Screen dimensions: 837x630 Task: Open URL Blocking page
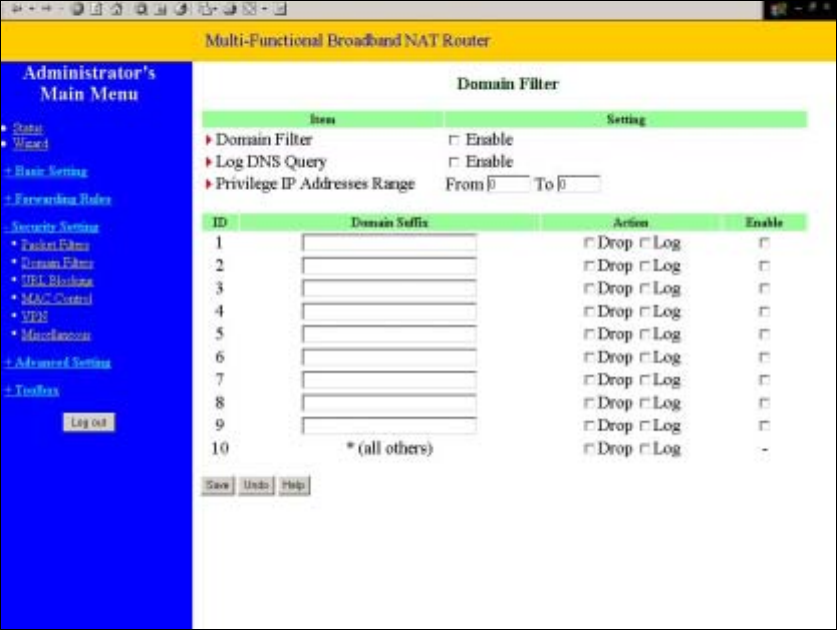pos(57,281)
